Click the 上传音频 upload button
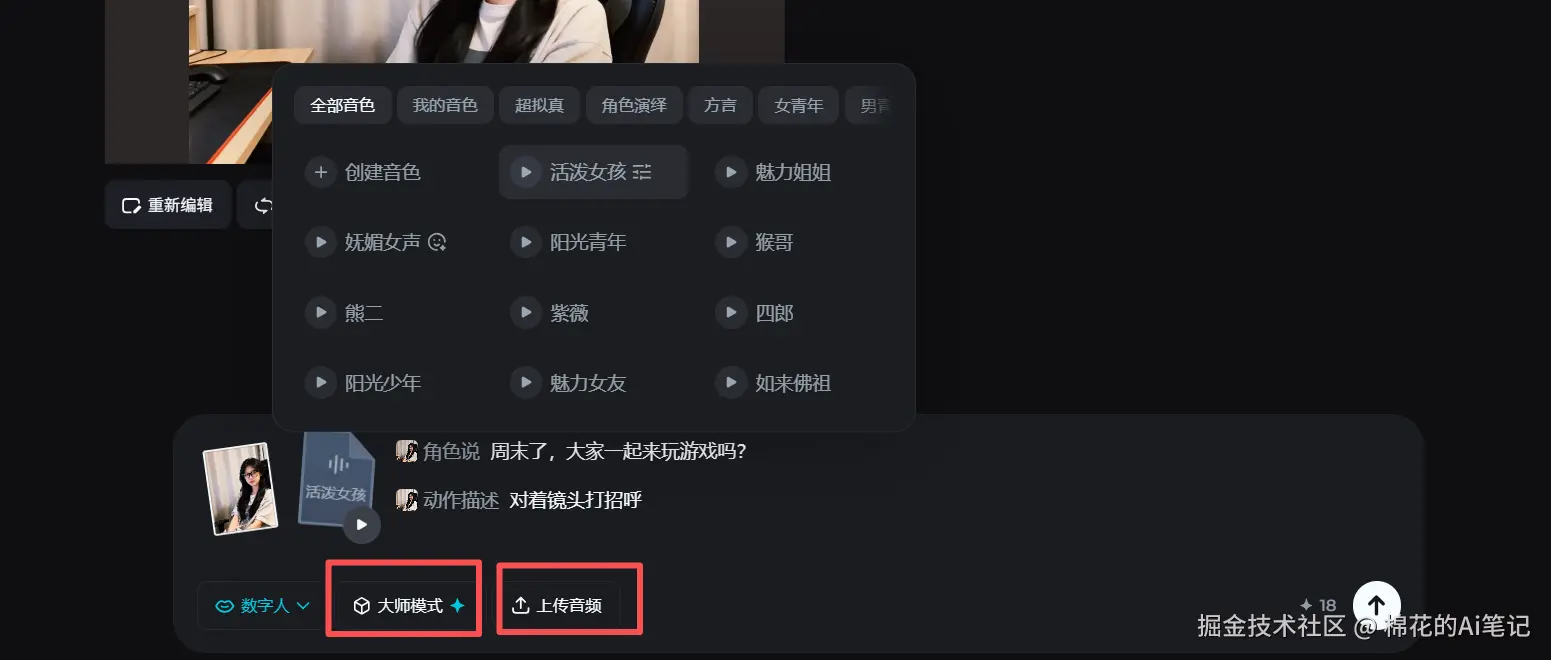Screen dimensions: 1551x660 coord(558,605)
